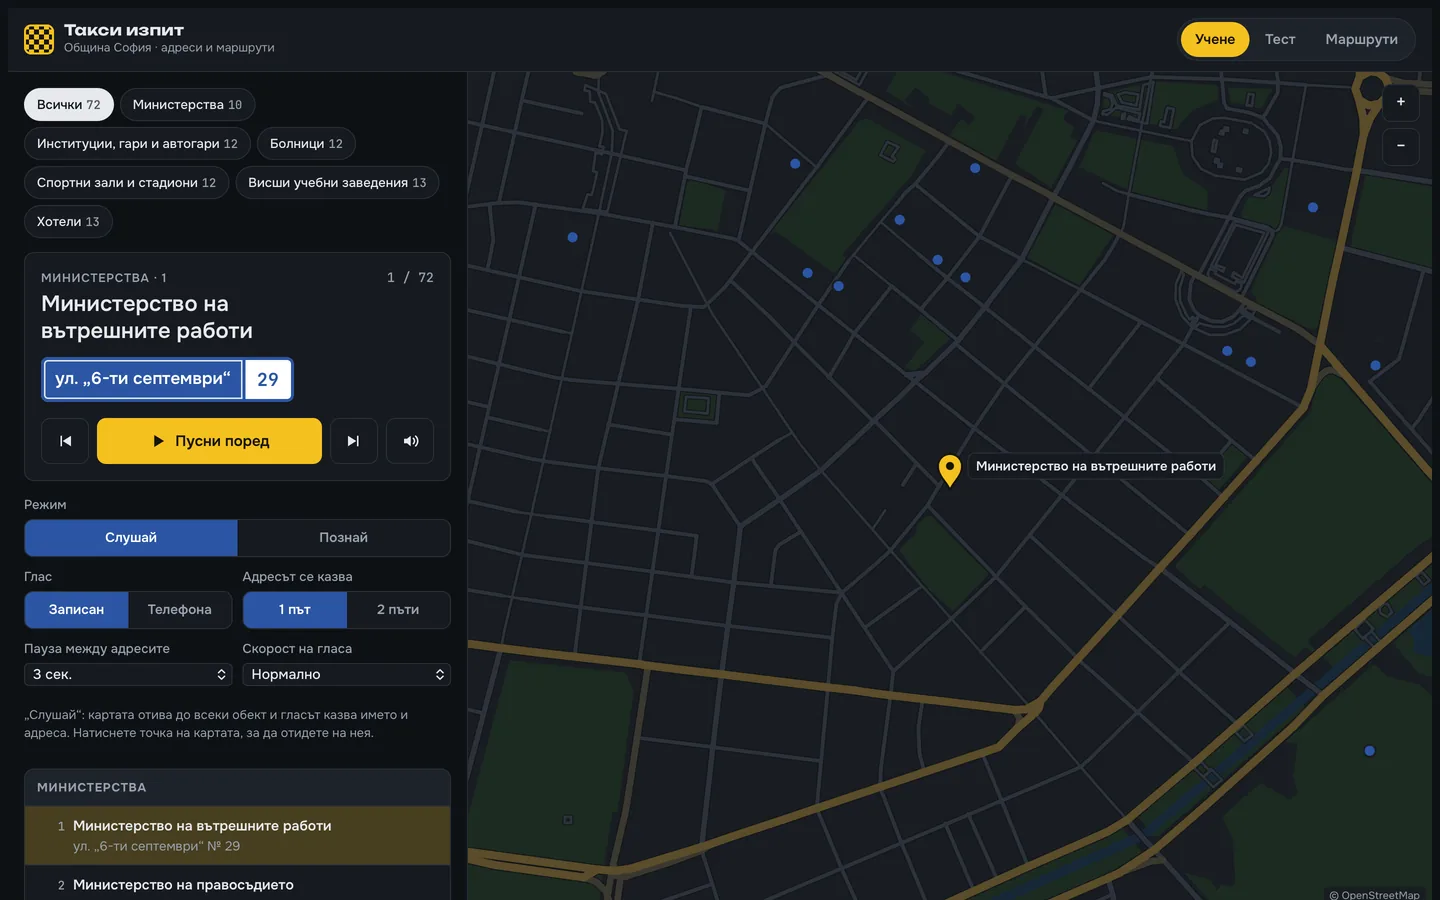Open the Пауза между адресите dropdown

tap(128, 675)
